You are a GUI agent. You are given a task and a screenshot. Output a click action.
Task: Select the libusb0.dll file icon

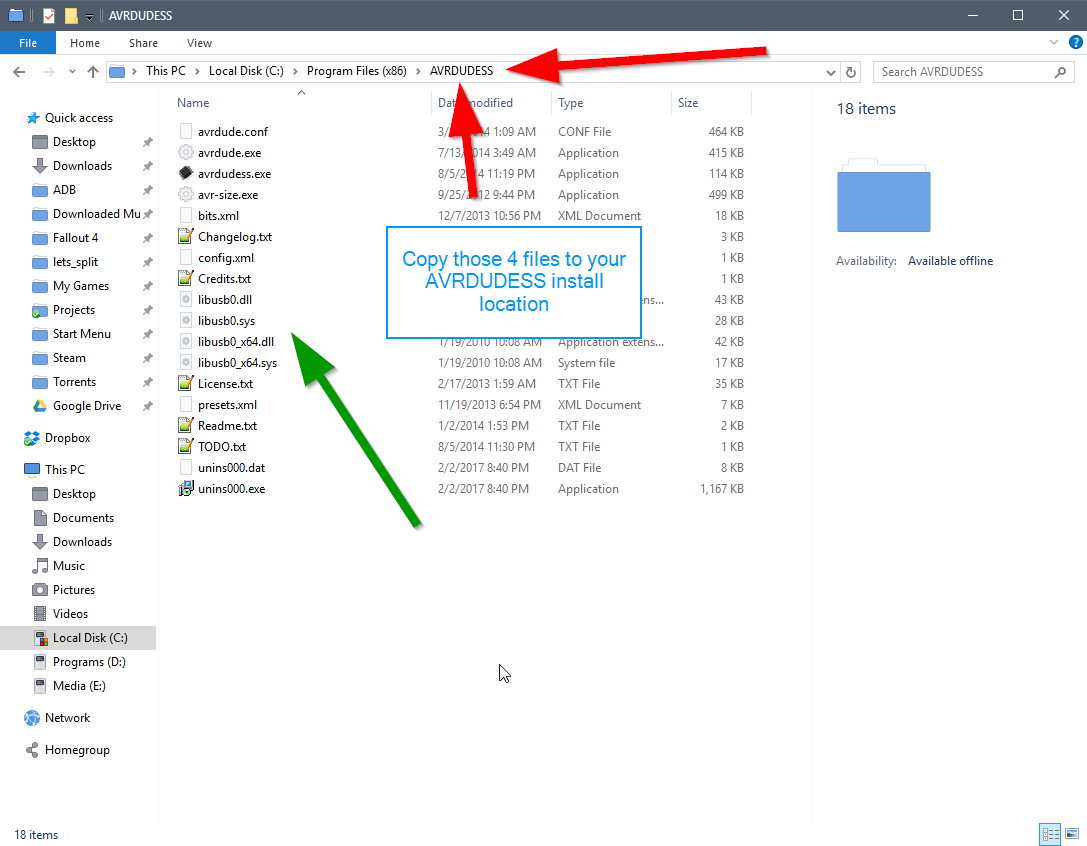point(185,299)
